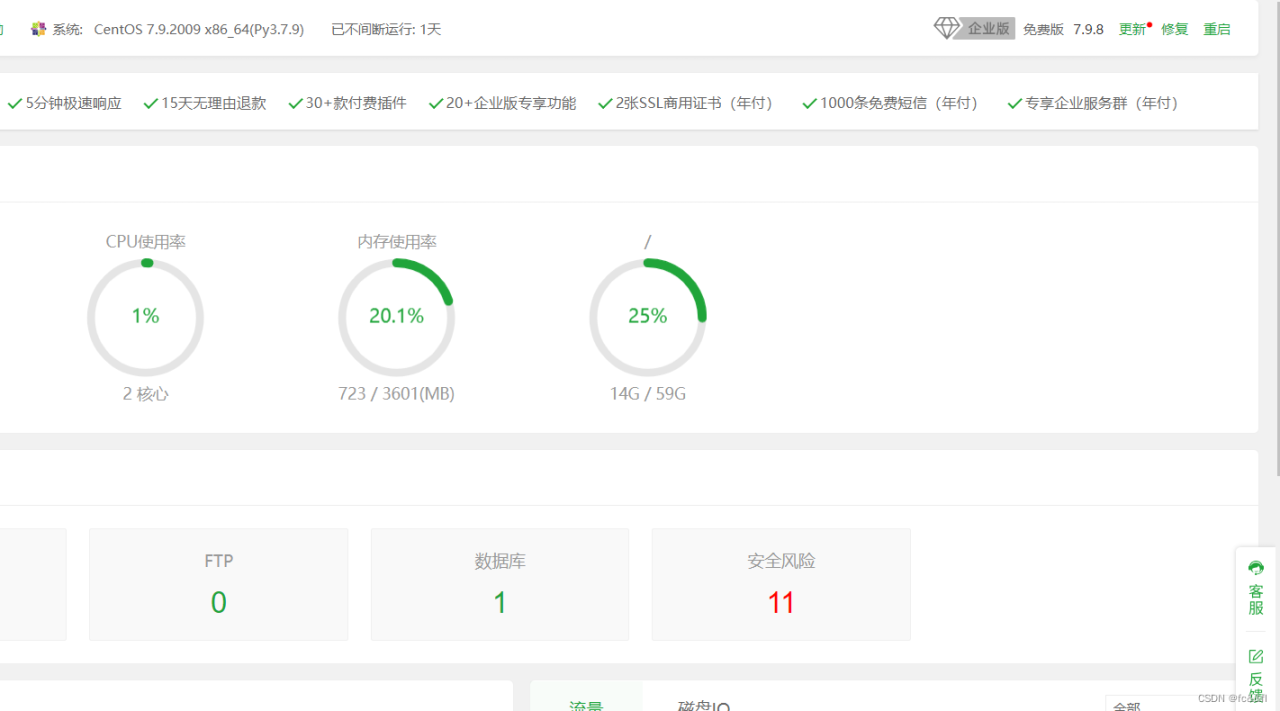
Task: Click the CPU使用率 1% gauge
Action: pos(145,317)
